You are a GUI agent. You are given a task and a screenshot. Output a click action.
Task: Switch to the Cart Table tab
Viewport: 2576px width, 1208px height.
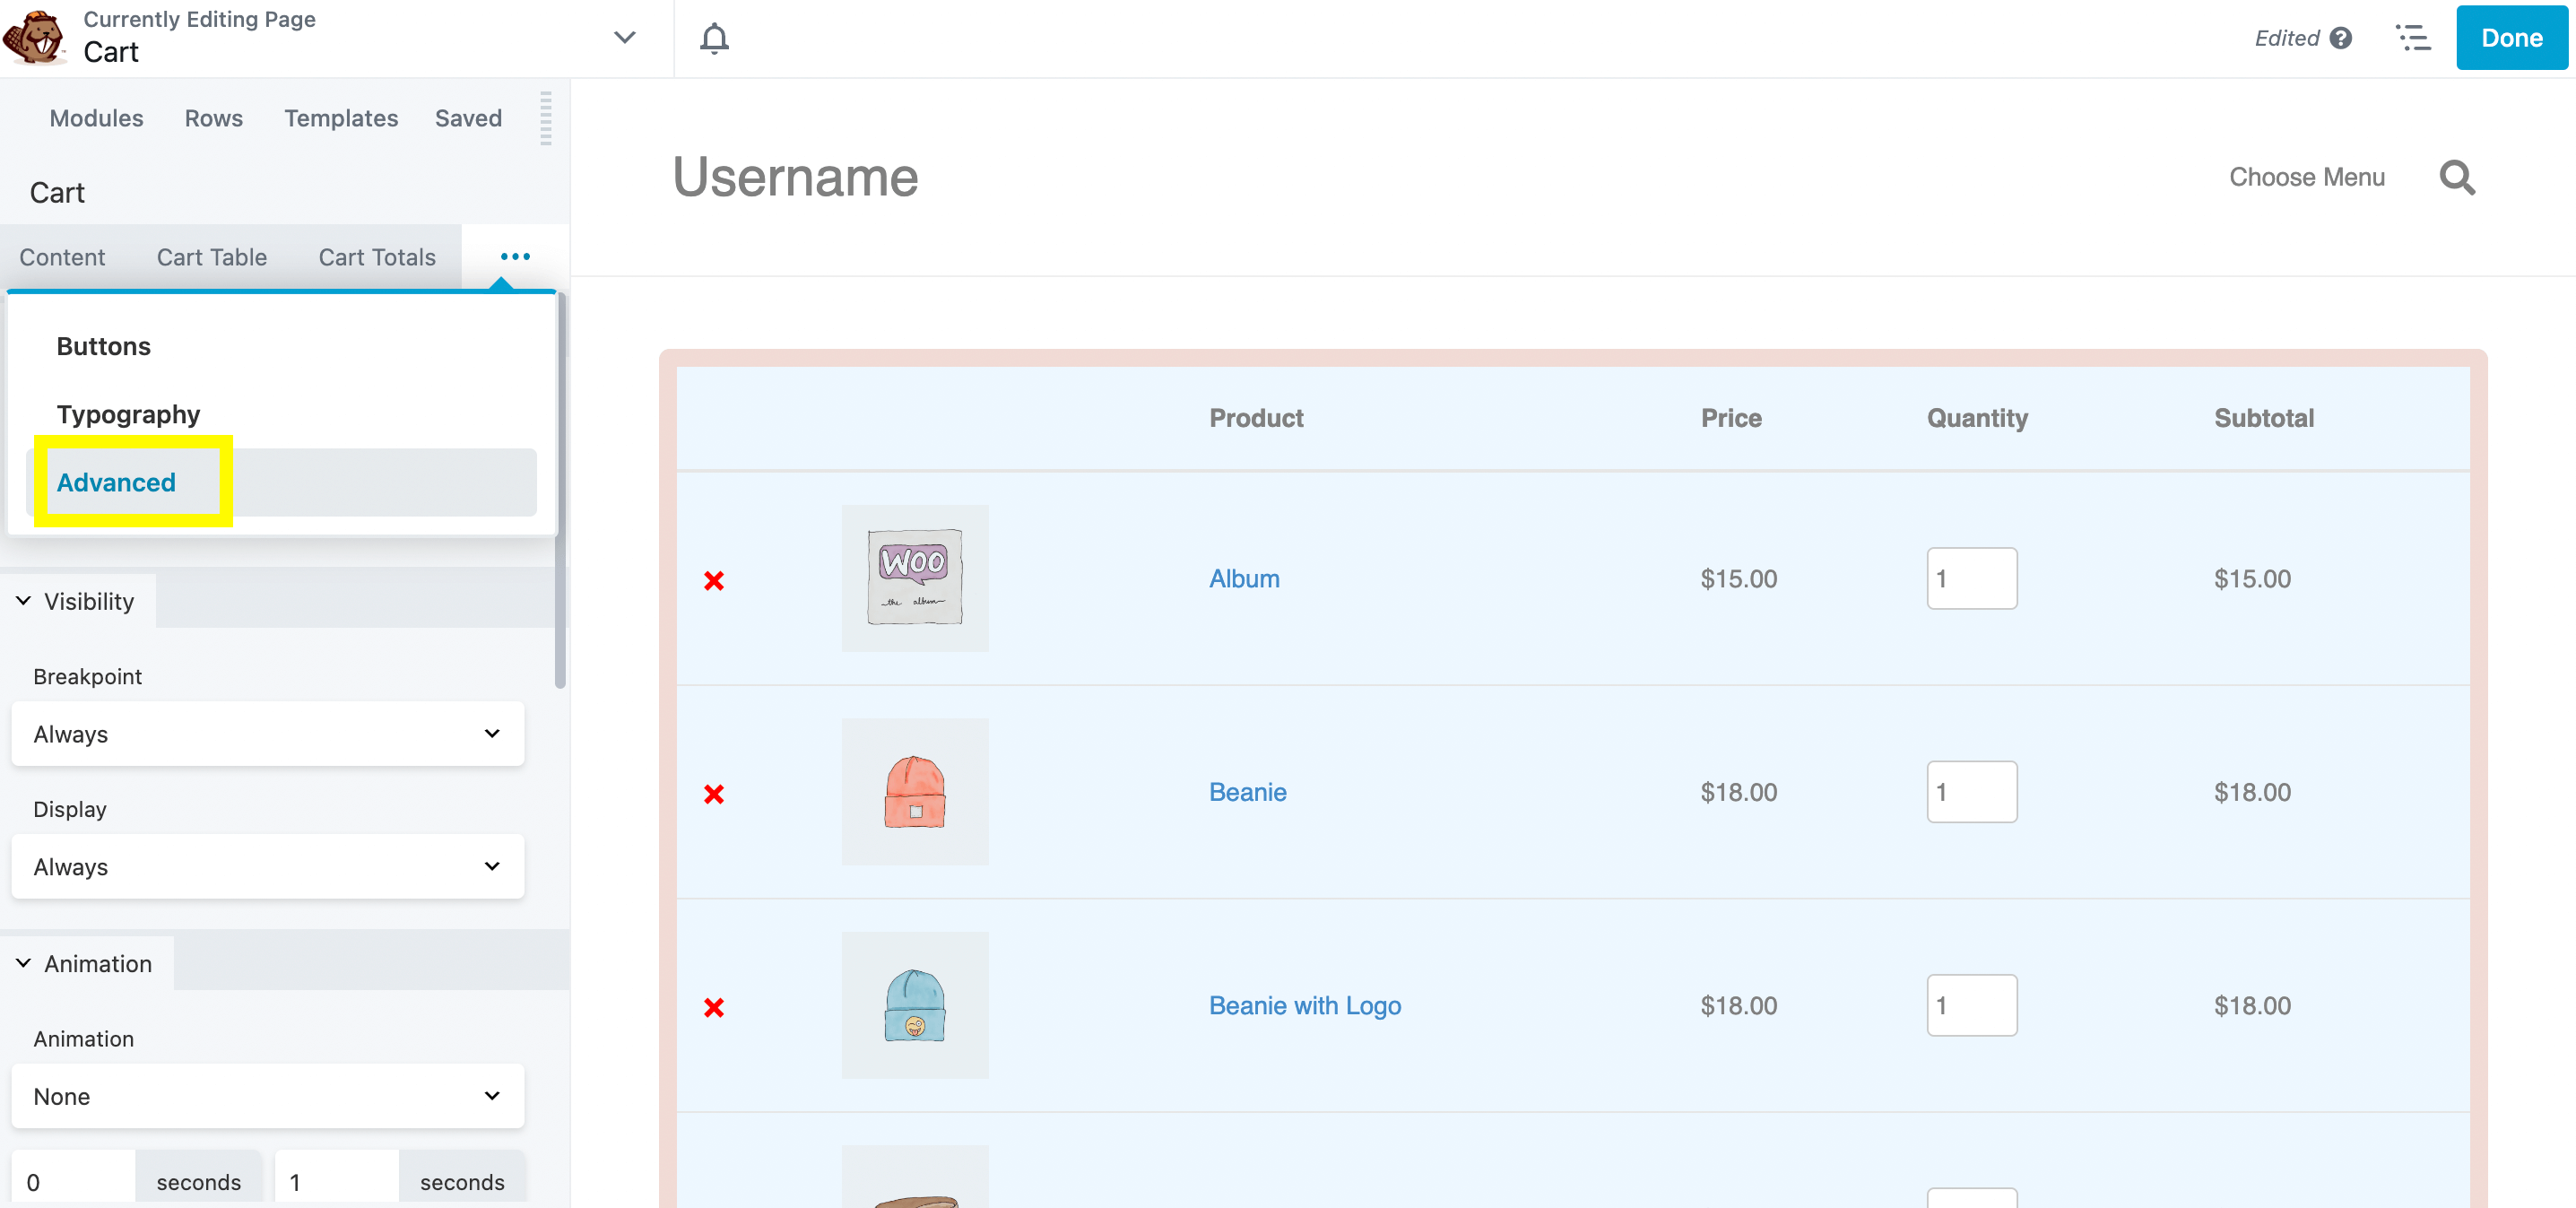pos(211,256)
